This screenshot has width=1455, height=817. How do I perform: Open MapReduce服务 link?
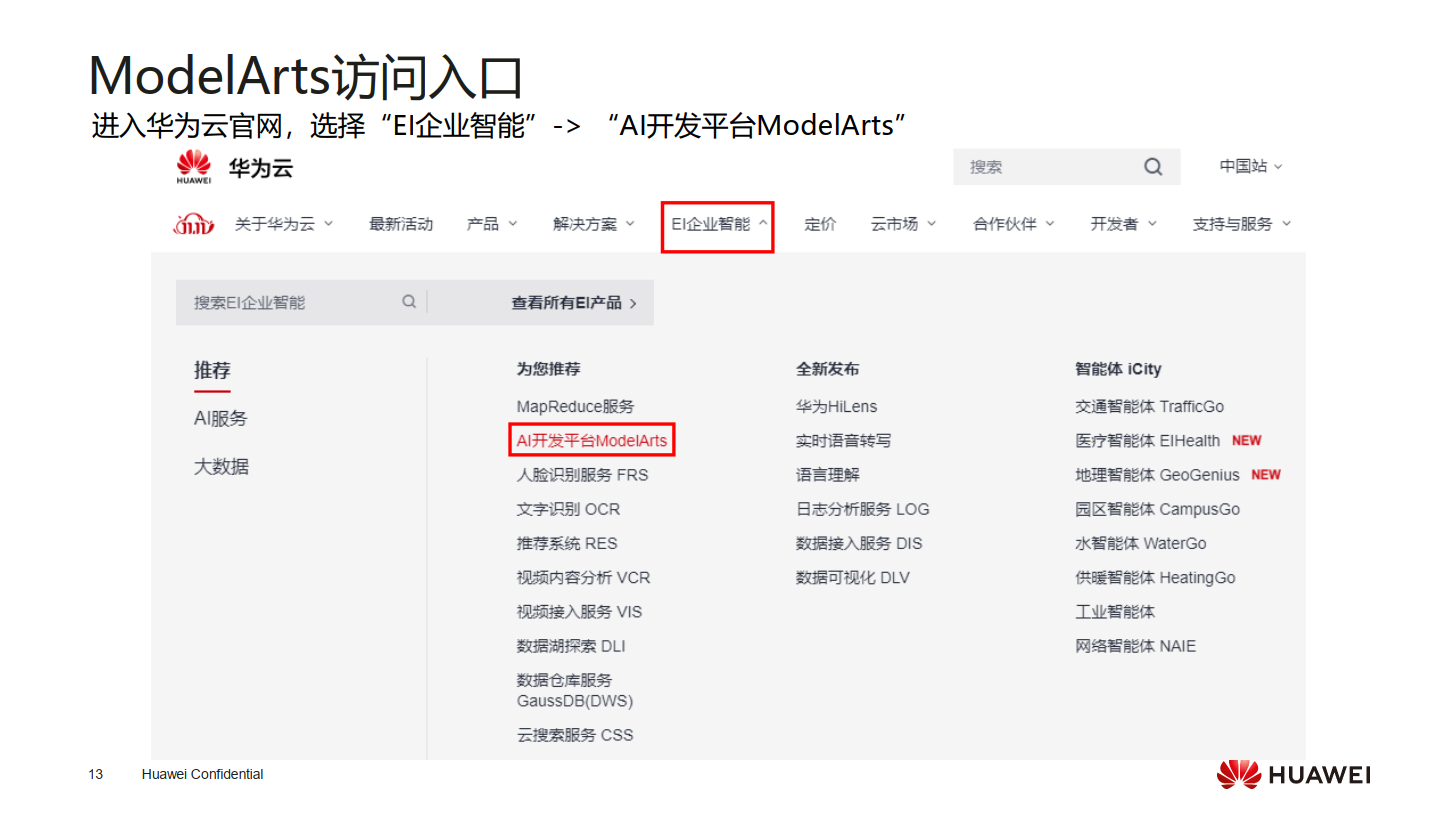(x=575, y=407)
